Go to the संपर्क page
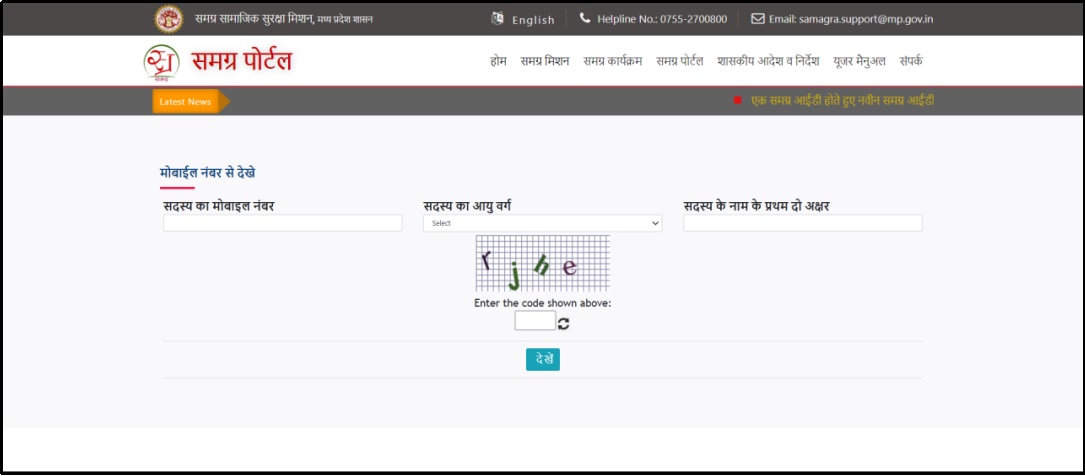 pos(910,61)
